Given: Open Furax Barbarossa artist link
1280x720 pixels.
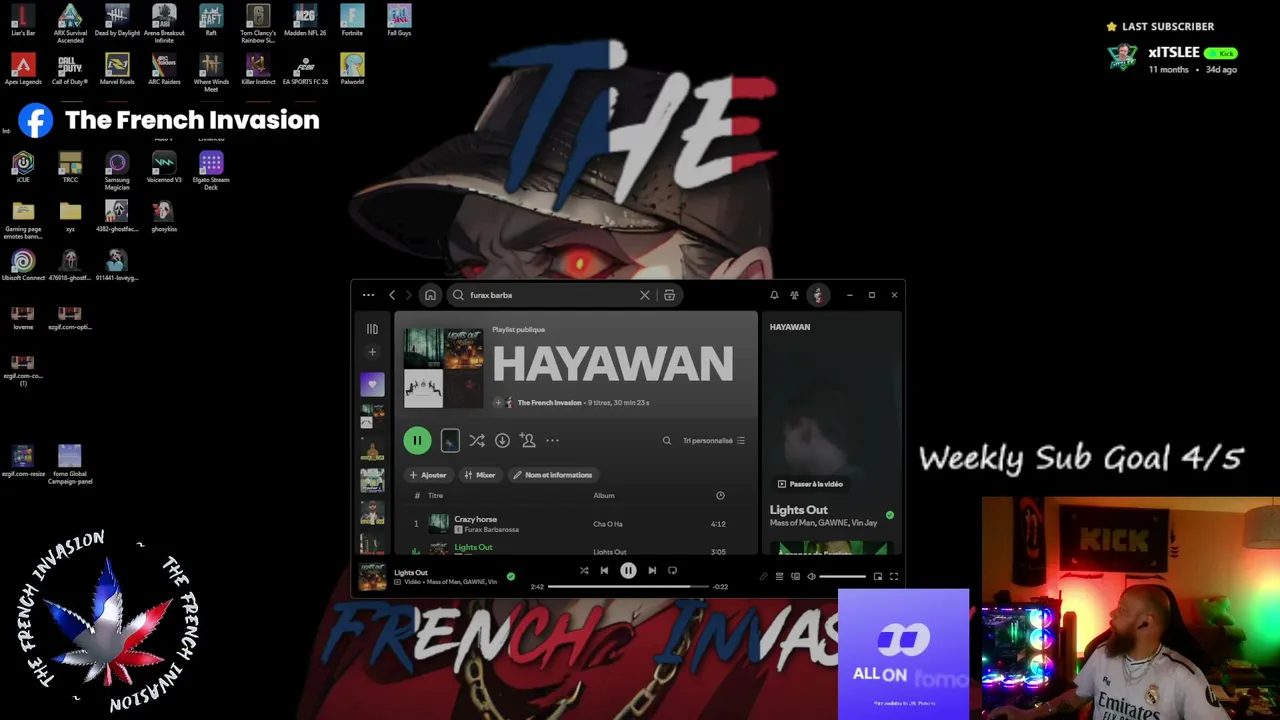Looking at the screenshot, I should 491,530.
